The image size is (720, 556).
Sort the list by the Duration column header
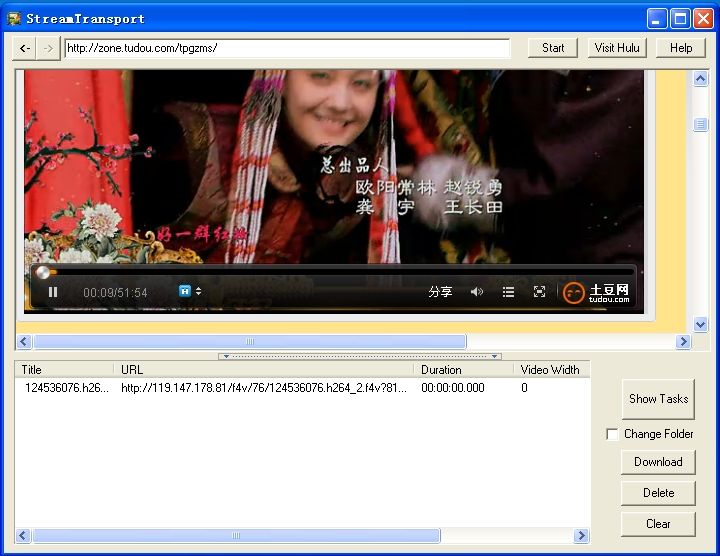(463, 370)
